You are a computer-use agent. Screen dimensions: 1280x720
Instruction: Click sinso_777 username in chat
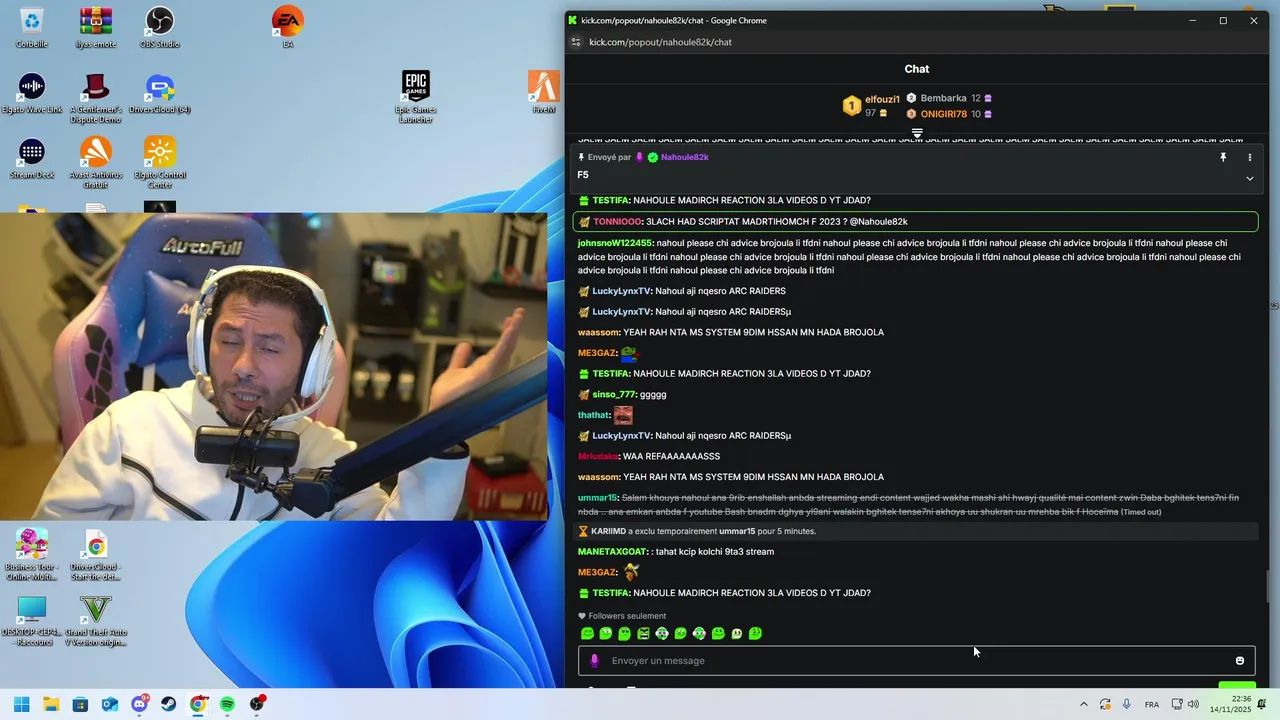click(614, 394)
